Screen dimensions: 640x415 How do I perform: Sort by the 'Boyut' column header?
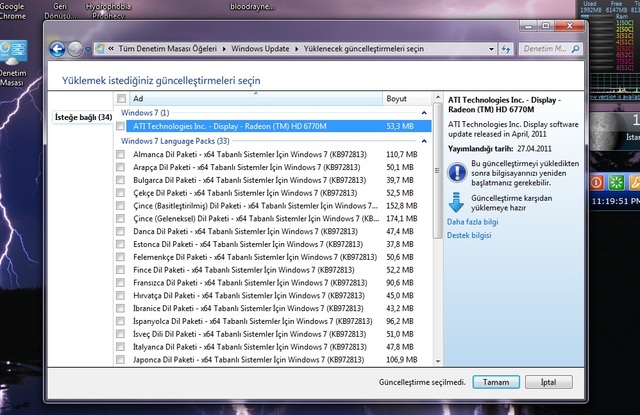406,98
